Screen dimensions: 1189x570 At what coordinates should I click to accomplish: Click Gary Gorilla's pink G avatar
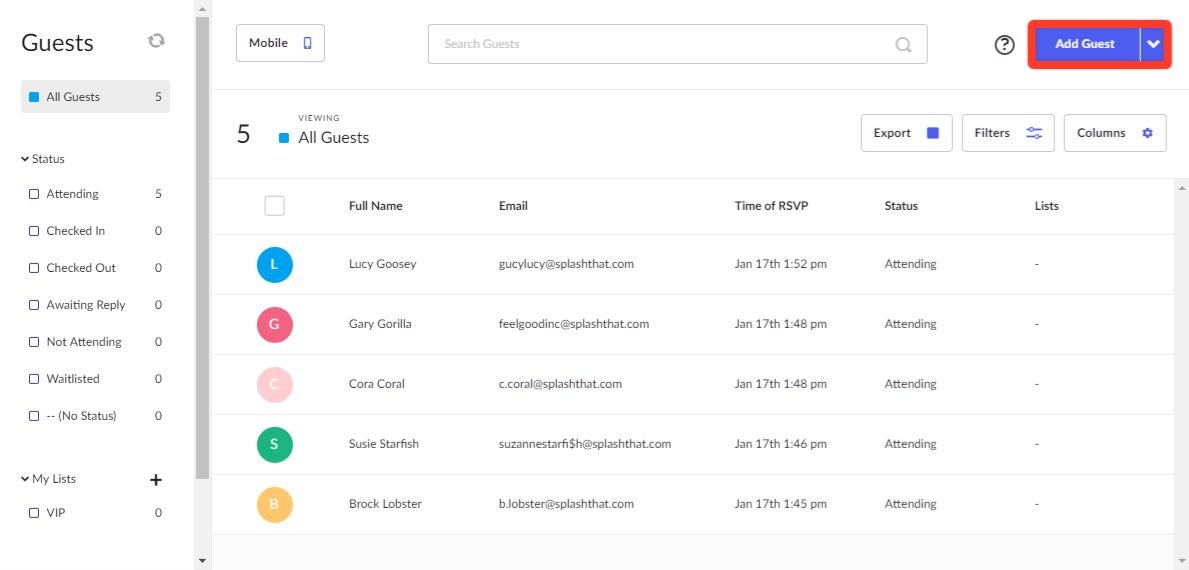275,324
